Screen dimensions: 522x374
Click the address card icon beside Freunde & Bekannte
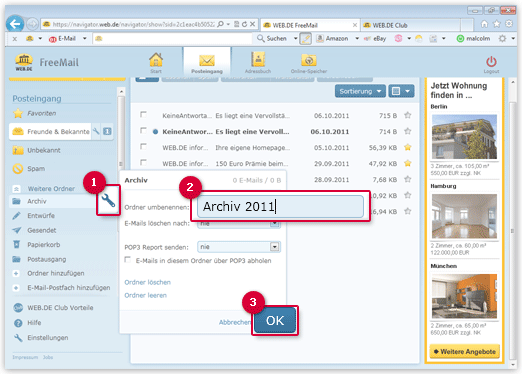pos(107,131)
